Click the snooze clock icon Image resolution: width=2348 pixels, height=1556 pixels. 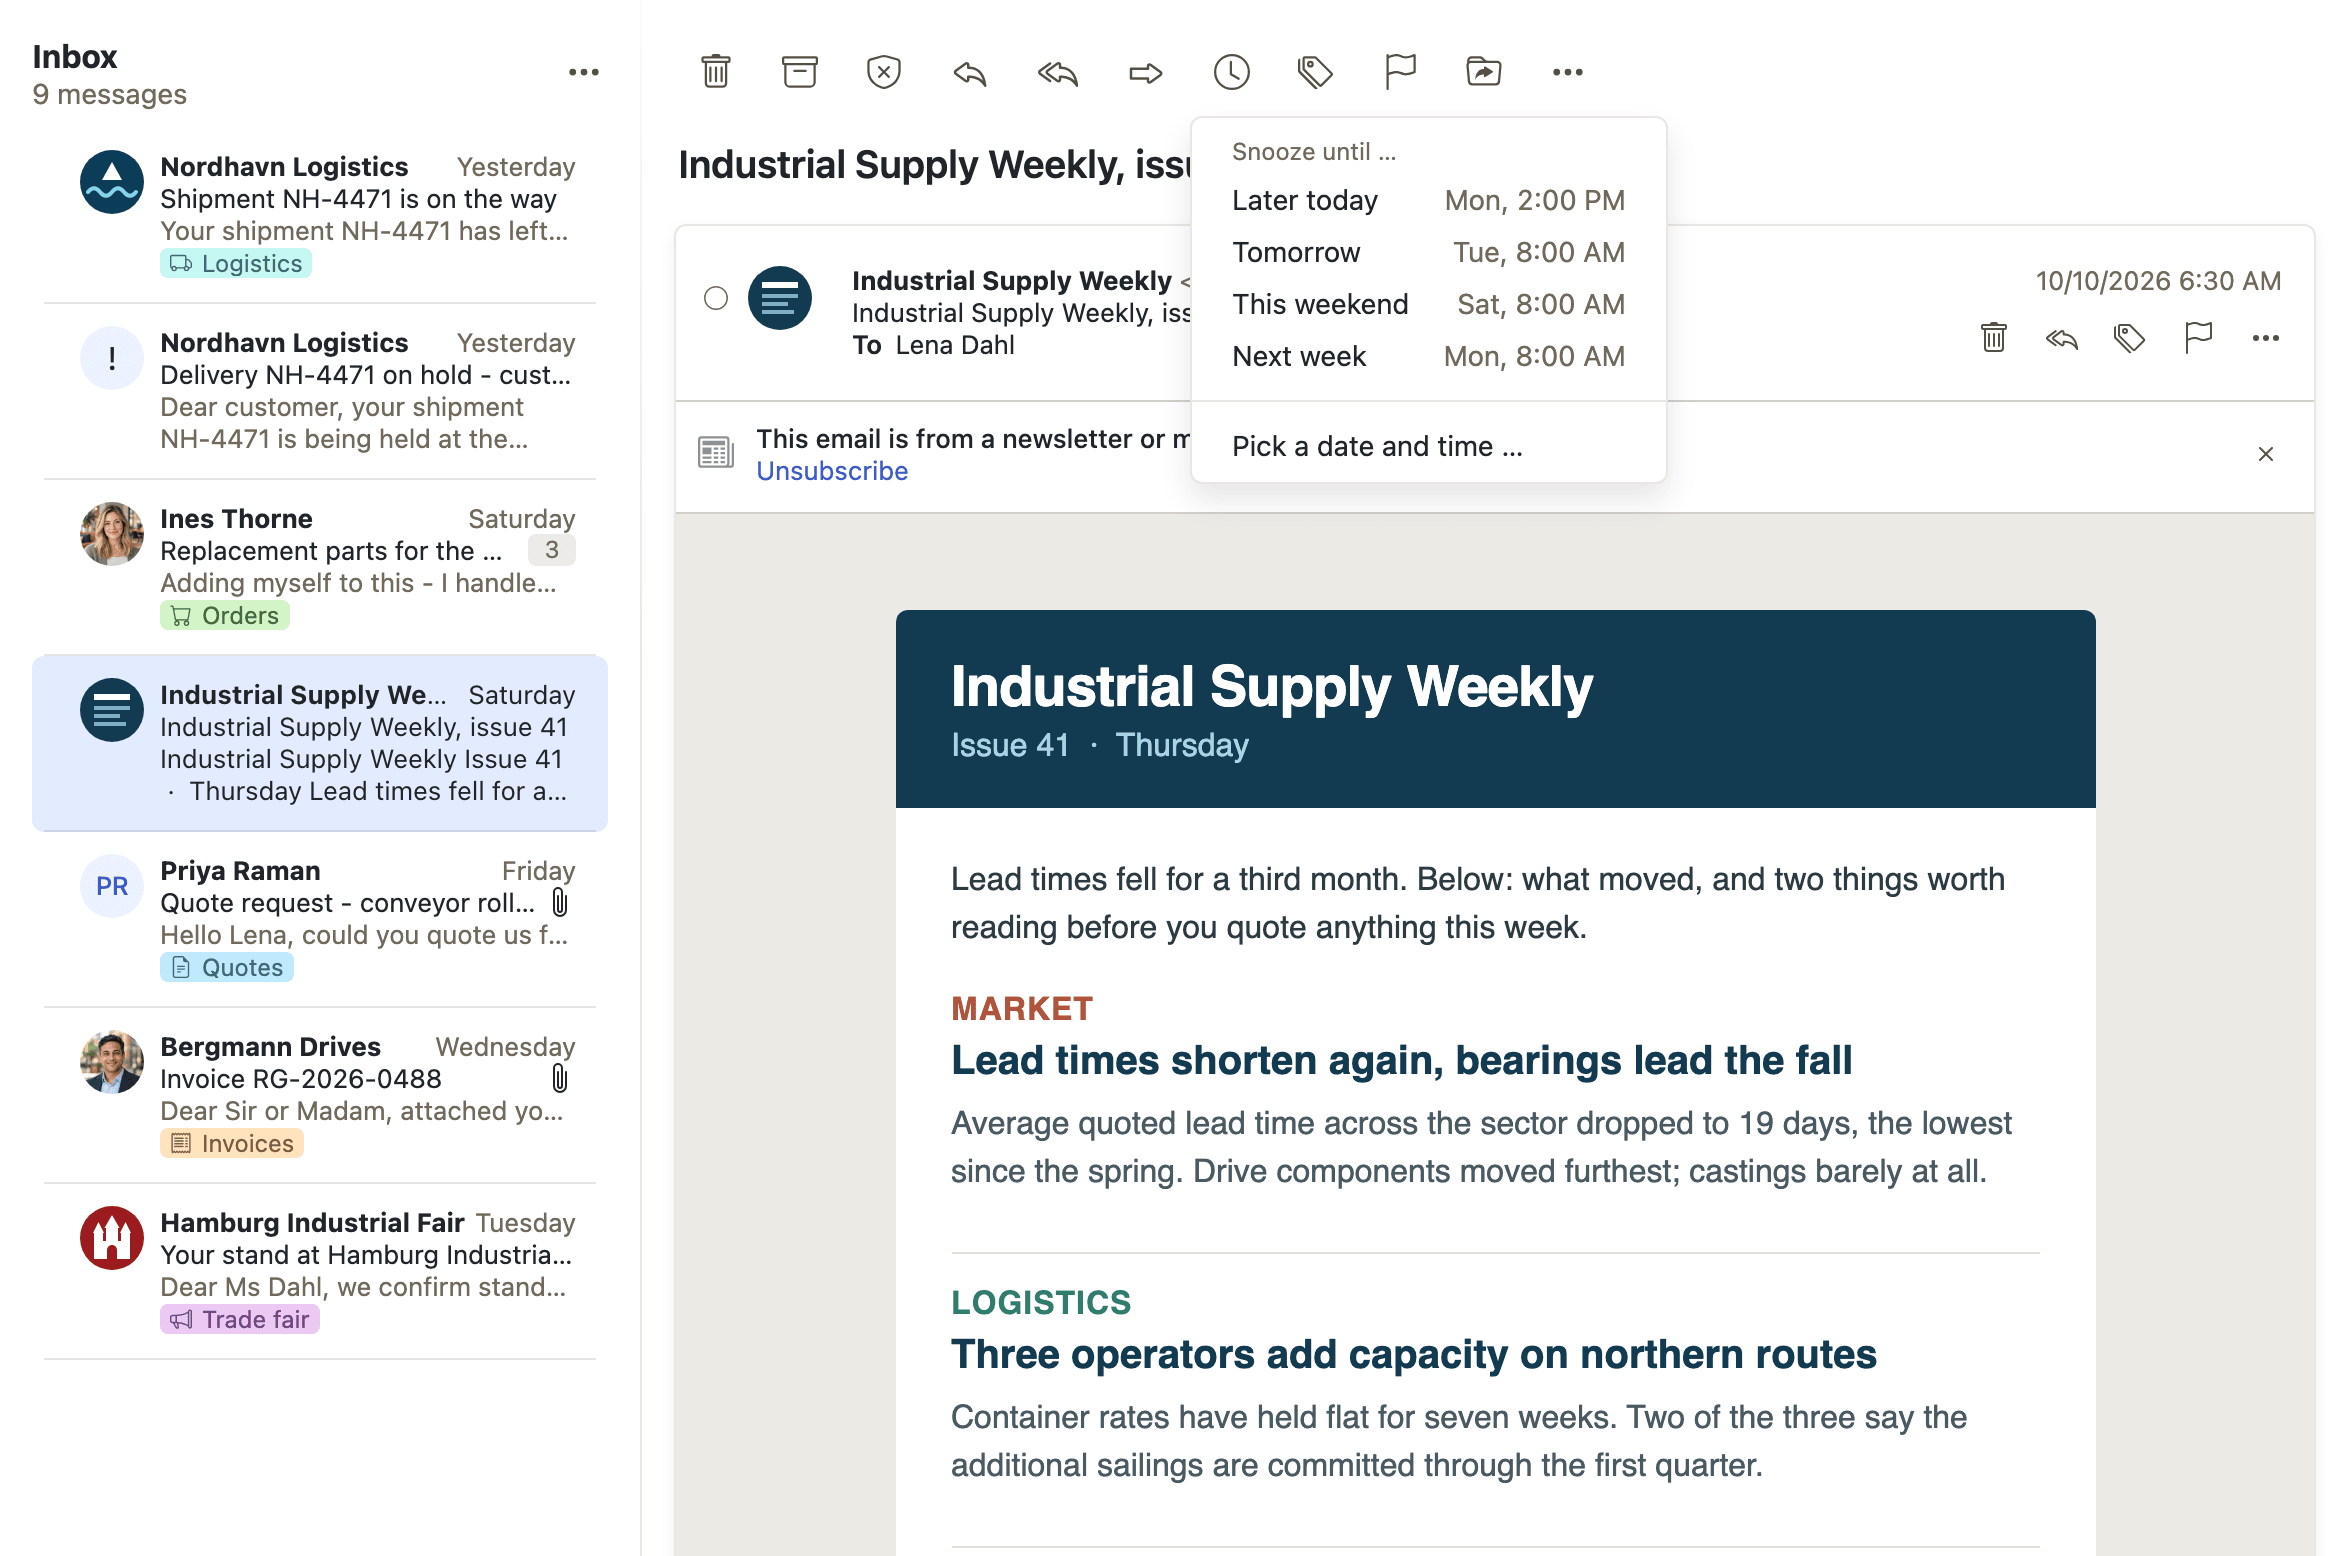1232,72
